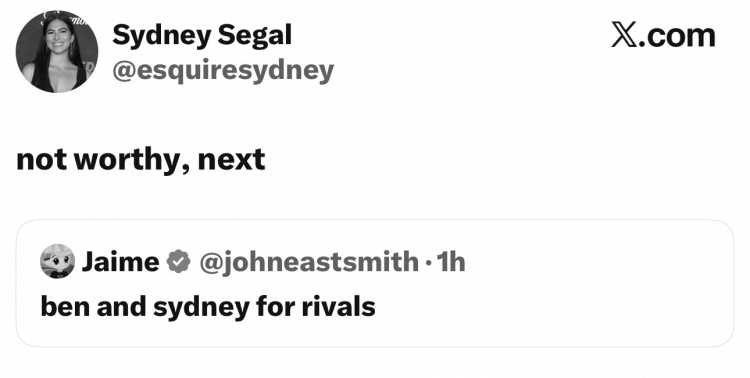Click Jaime's verified badge icon
The image size is (750, 378).
pos(178,262)
